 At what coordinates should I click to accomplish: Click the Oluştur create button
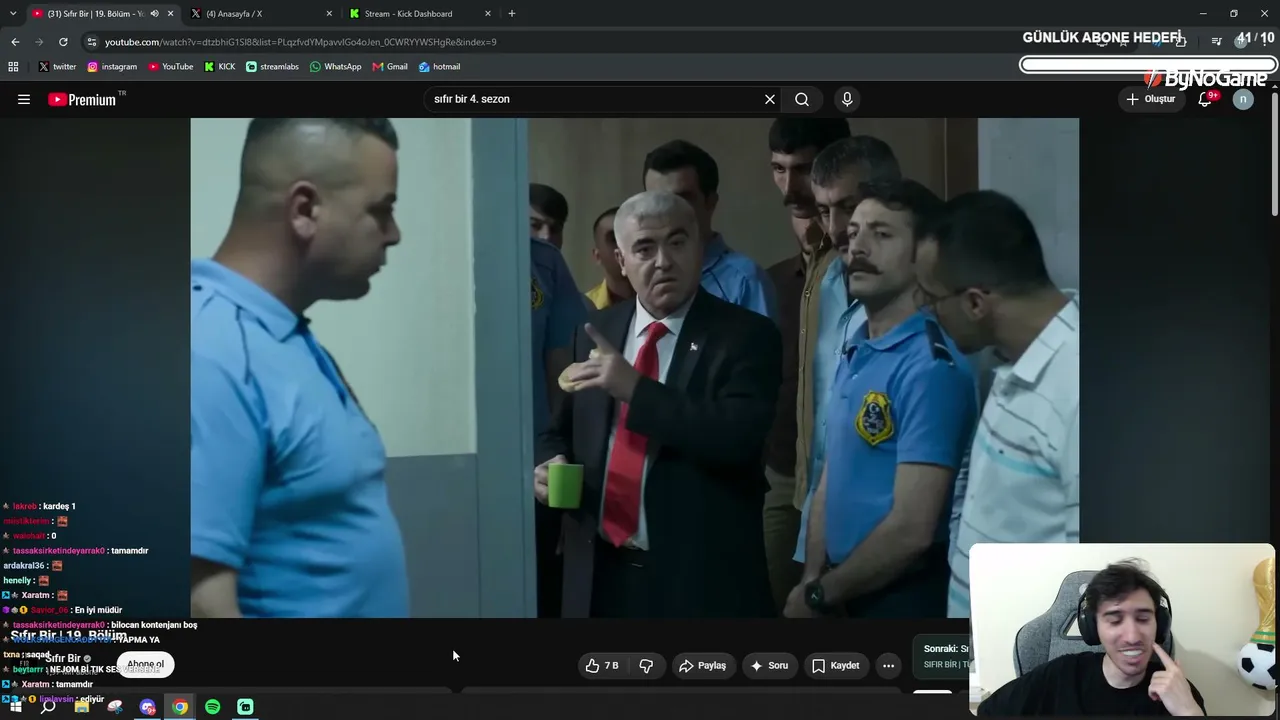(x=1151, y=99)
